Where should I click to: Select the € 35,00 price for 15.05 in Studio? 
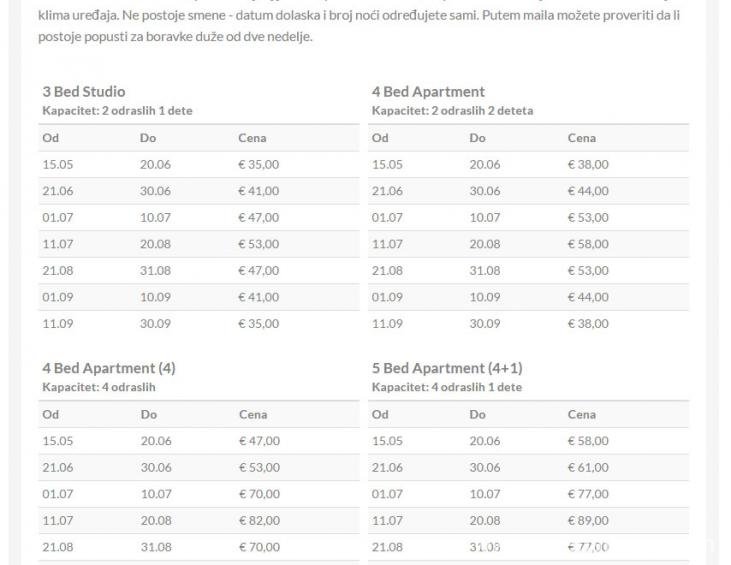point(259,165)
